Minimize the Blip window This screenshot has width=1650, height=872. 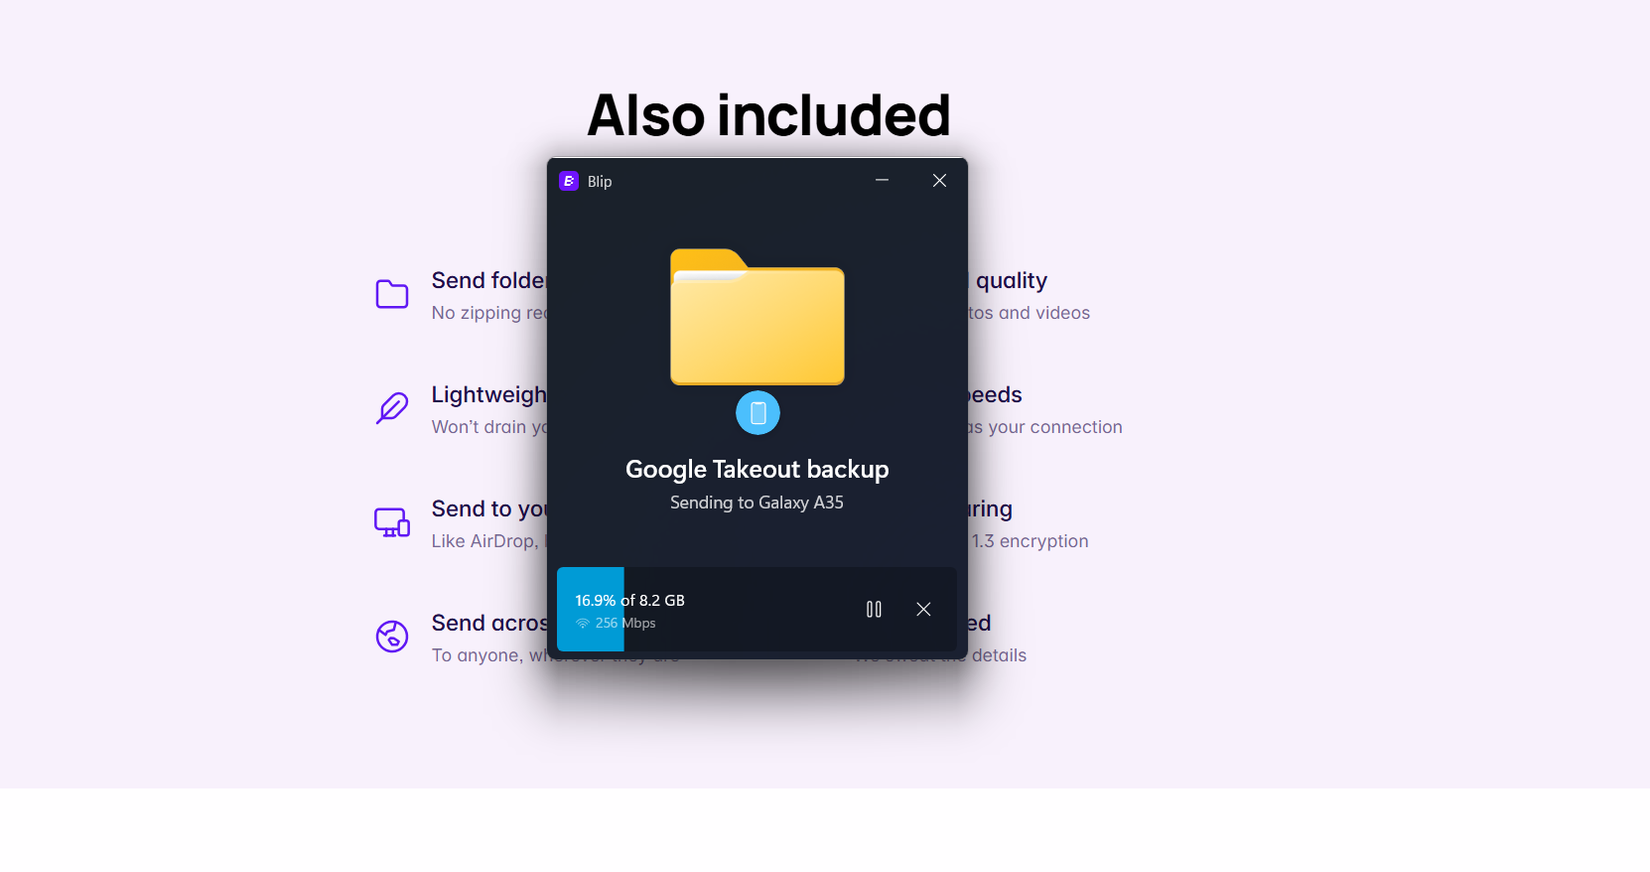882,180
